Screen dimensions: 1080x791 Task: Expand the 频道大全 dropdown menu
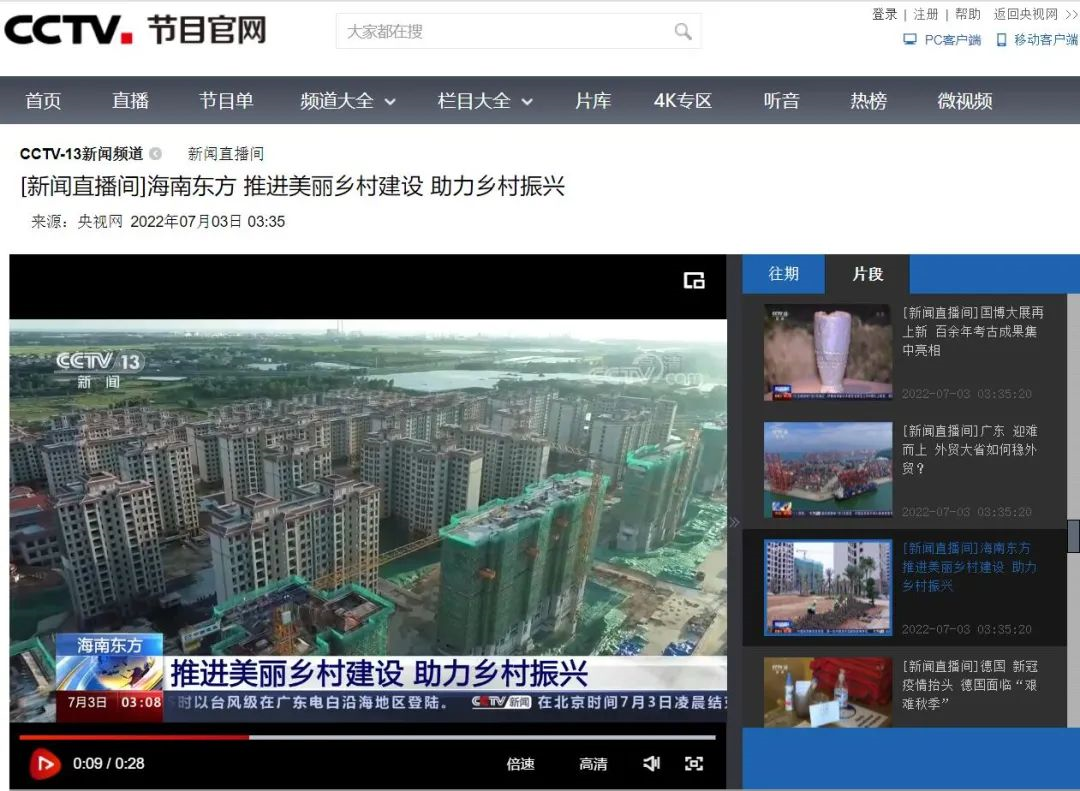click(x=348, y=101)
